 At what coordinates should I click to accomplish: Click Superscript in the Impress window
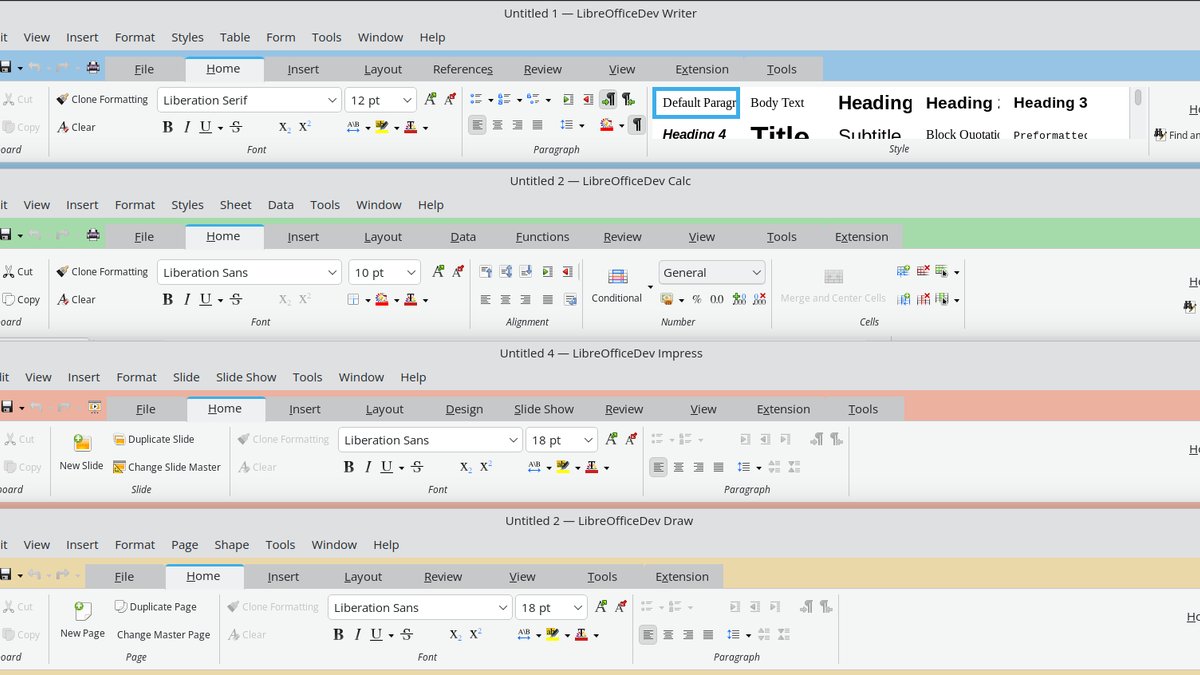(486, 467)
